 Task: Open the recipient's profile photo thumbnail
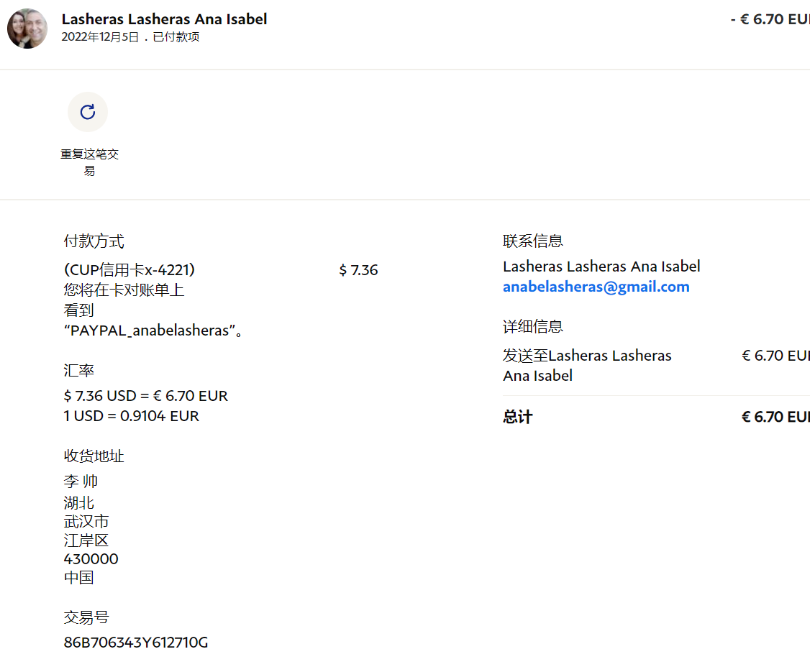[x=27, y=28]
